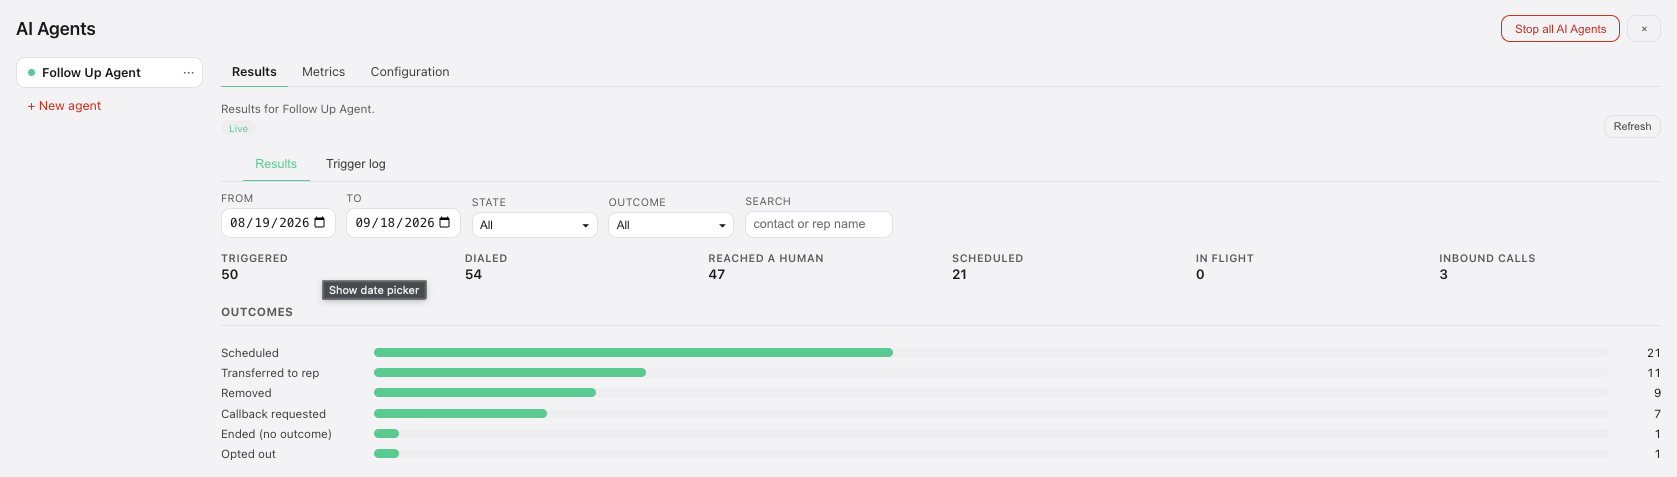Select the Follow Up Agent in sidebar
Viewport: 1677px width, 477px height.
click(x=109, y=73)
